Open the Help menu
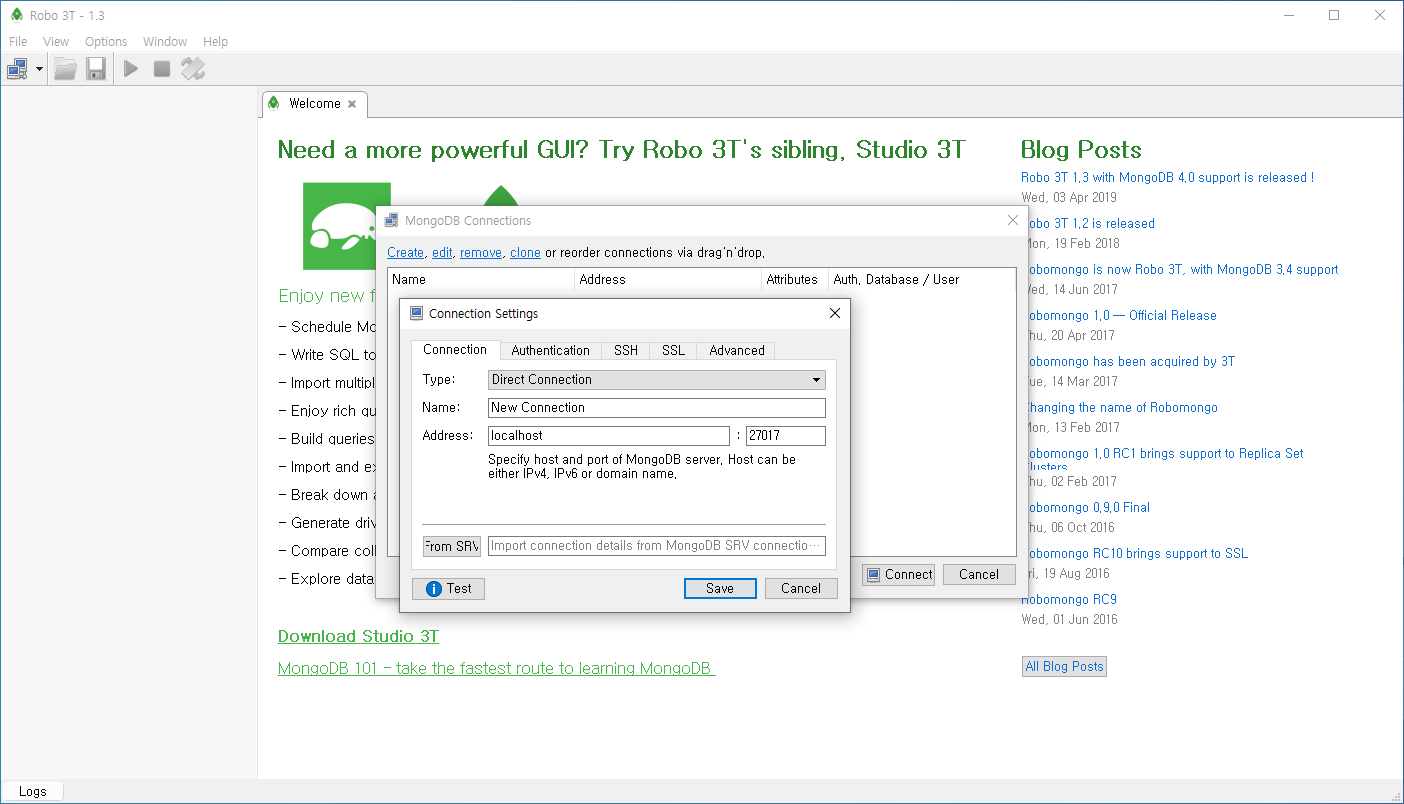 point(216,41)
